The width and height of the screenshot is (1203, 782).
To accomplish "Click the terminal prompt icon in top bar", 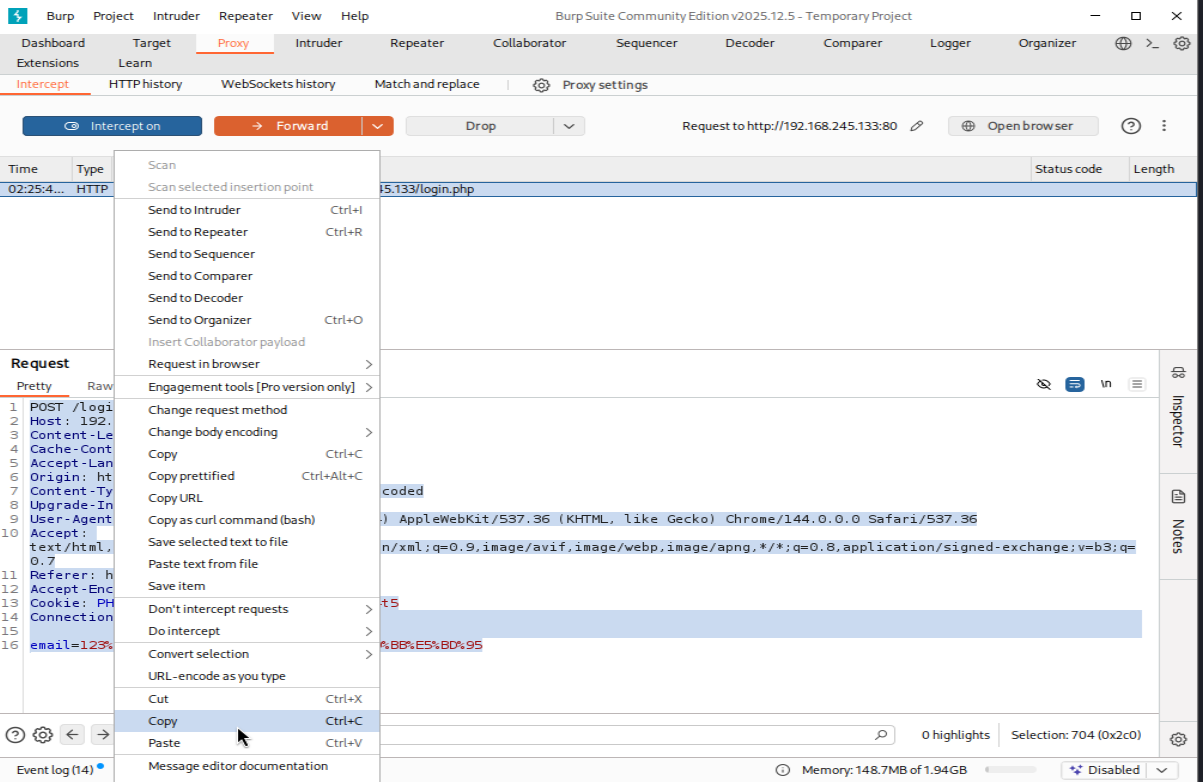I will (1152, 43).
